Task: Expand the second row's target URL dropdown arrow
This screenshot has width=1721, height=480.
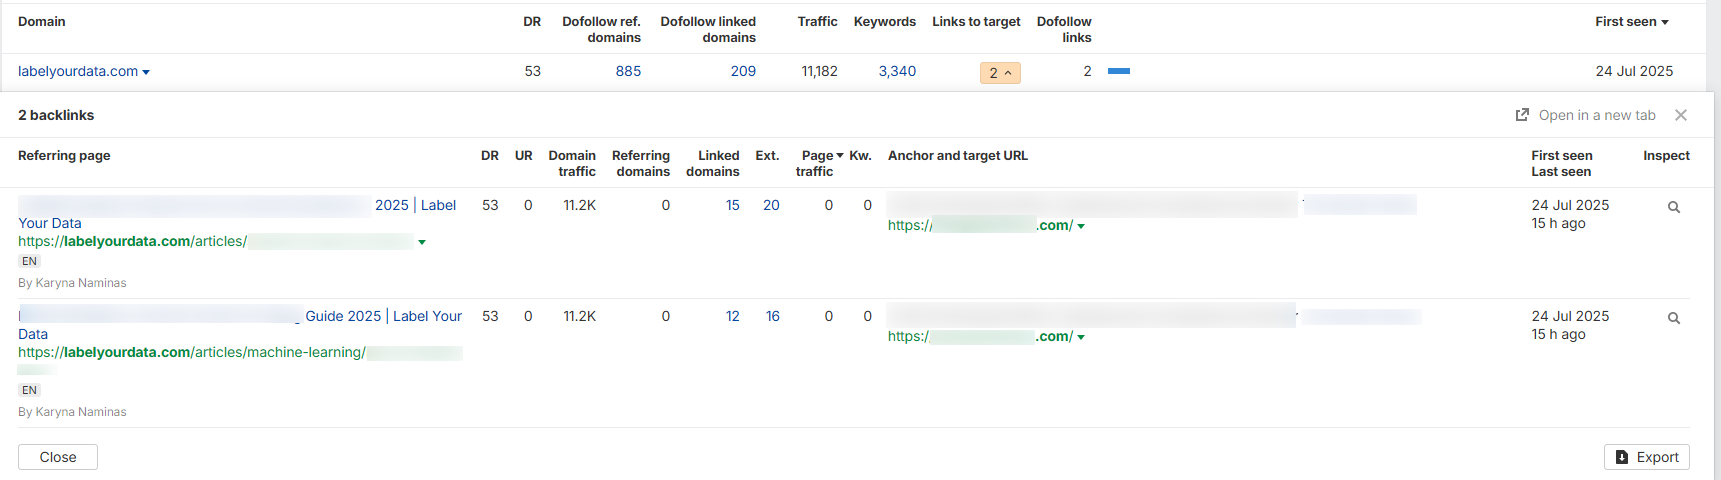Action: (1081, 337)
